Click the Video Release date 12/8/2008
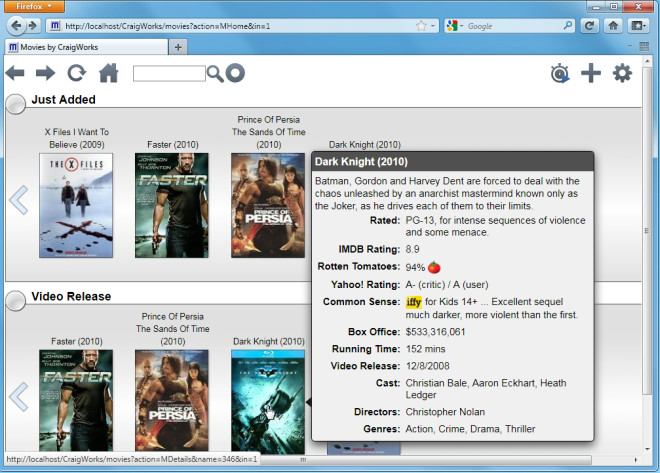The height and width of the screenshot is (473, 660). (428, 366)
